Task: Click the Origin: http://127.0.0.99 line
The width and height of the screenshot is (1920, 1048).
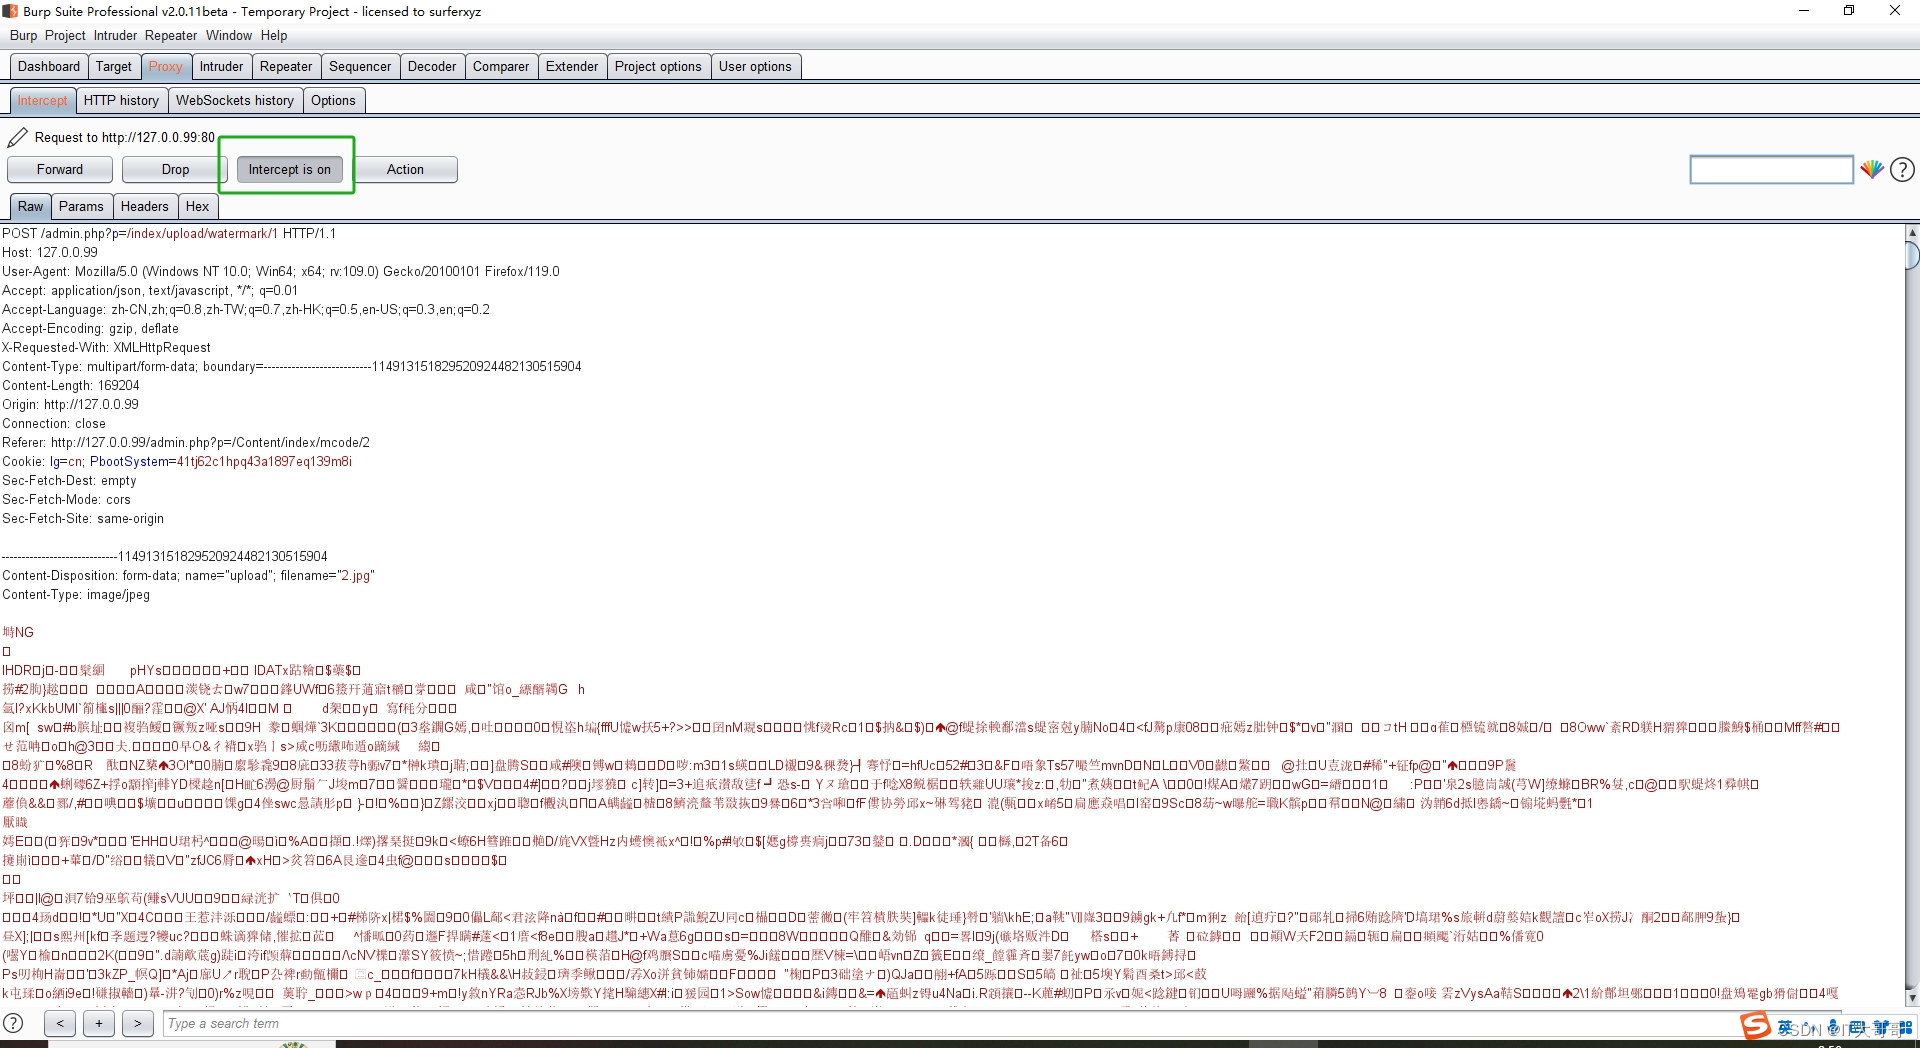Action: [x=71, y=404]
